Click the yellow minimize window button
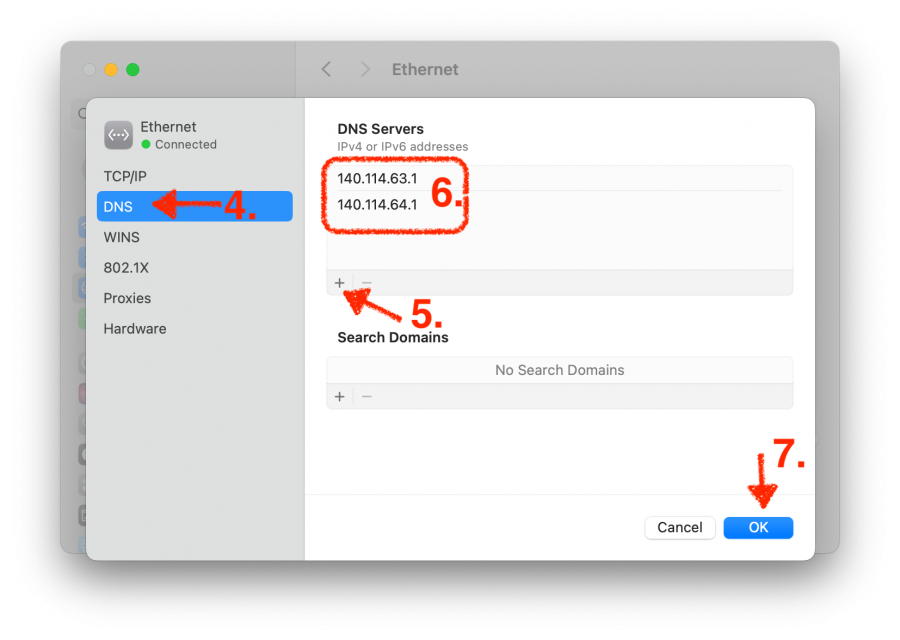This screenshot has height=640, width=900. [x=111, y=70]
